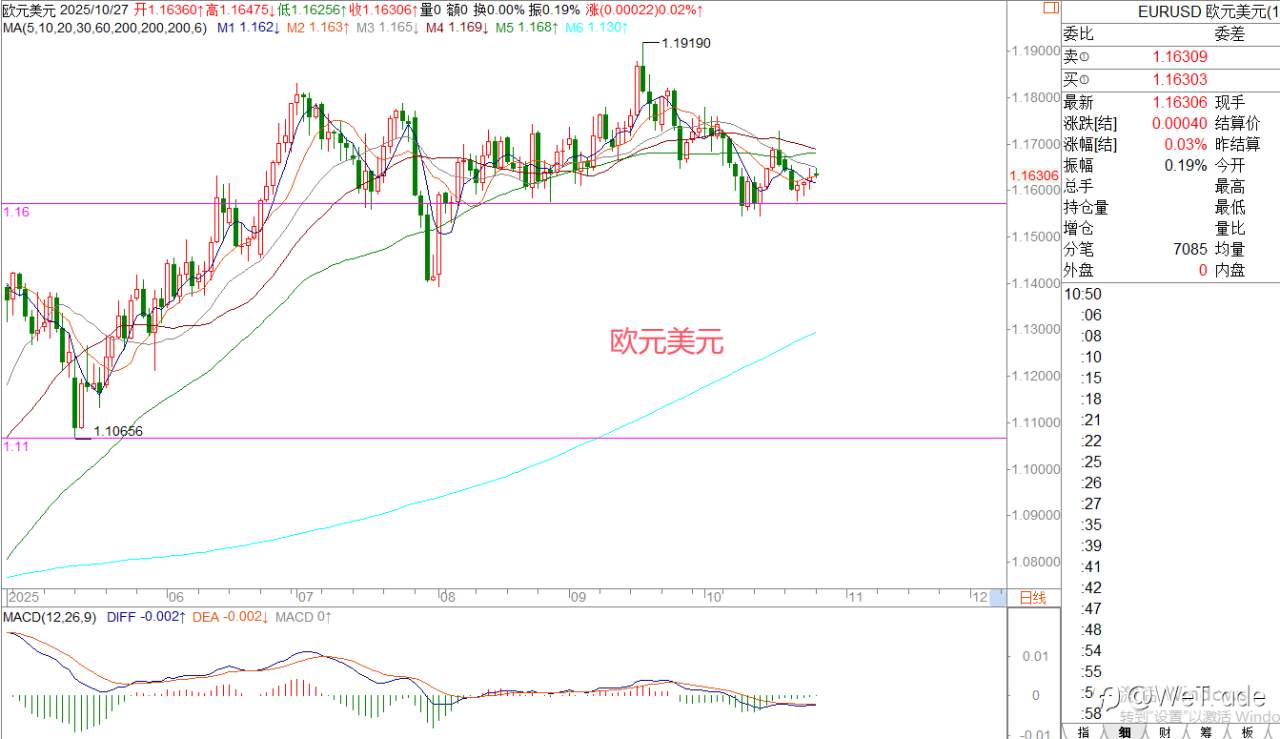Click the M3 1.165 moving average readout

pos(388,28)
